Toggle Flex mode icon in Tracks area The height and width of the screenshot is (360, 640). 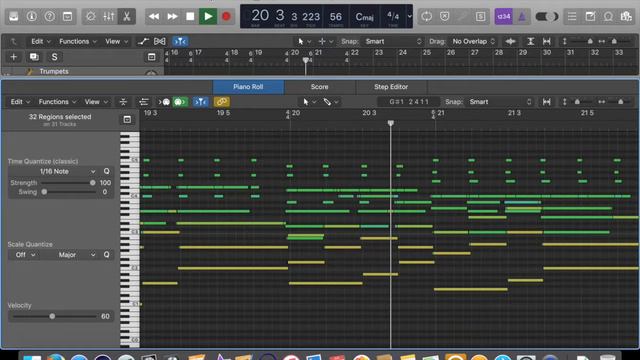coord(160,41)
